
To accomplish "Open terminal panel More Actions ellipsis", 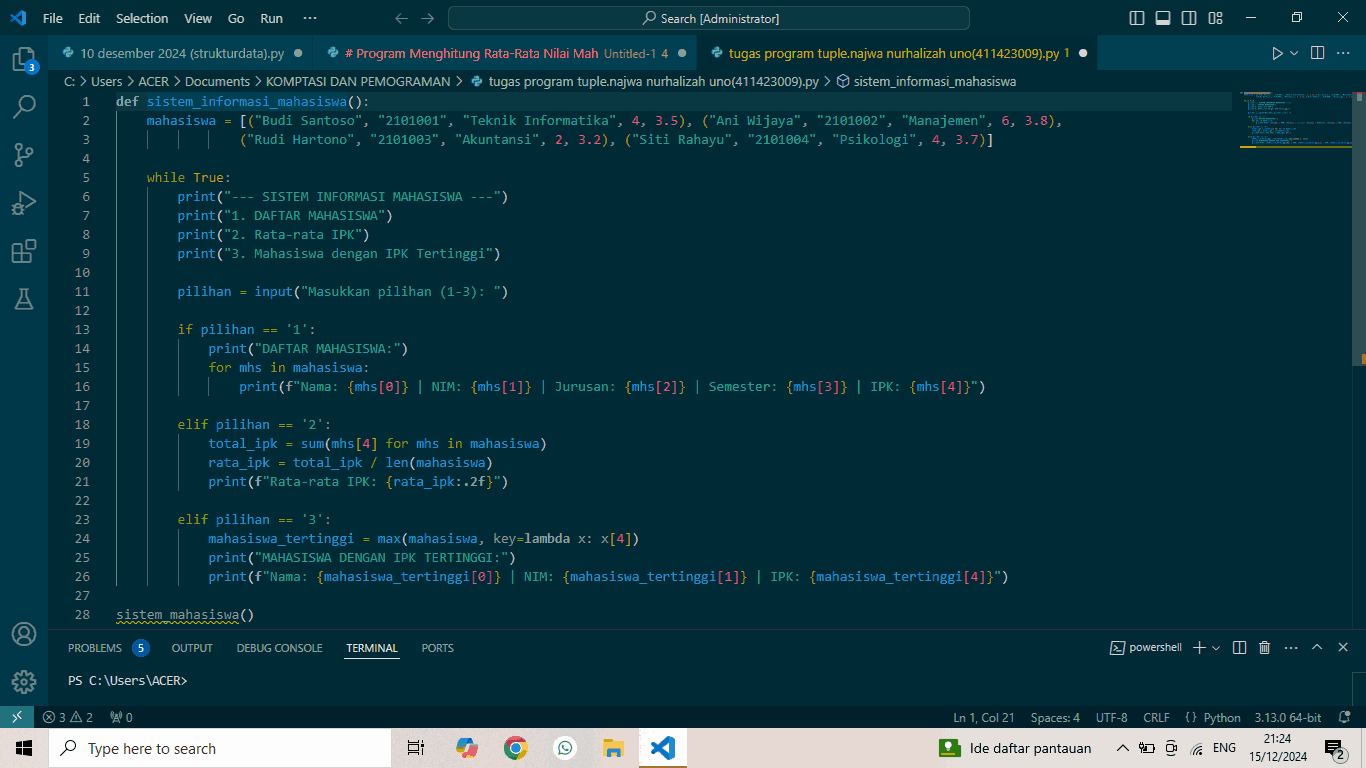I will [x=1291, y=647].
